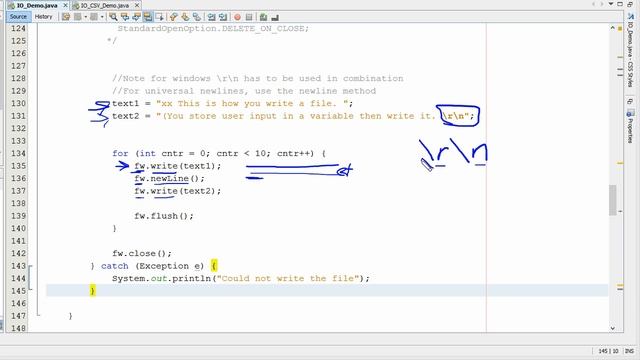Image resolution: width=640 pixels, height=360 pixels.
Task: Open the document list dropdown arrow
Action: [611, 4]
